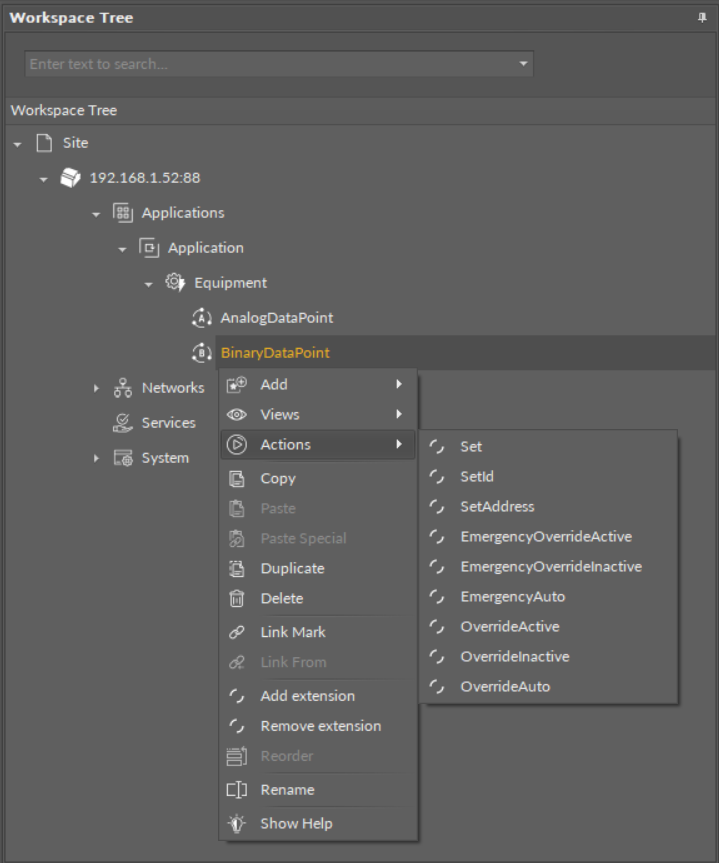This screenshot has height=863, width=719.
Task: Open the search box dropdown arrow
Action: click(522, 64)
